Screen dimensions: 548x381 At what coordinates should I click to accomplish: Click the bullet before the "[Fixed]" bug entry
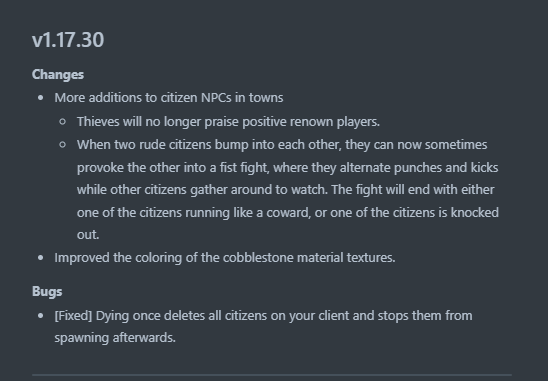pyautogui.click(x=41, y=316)
